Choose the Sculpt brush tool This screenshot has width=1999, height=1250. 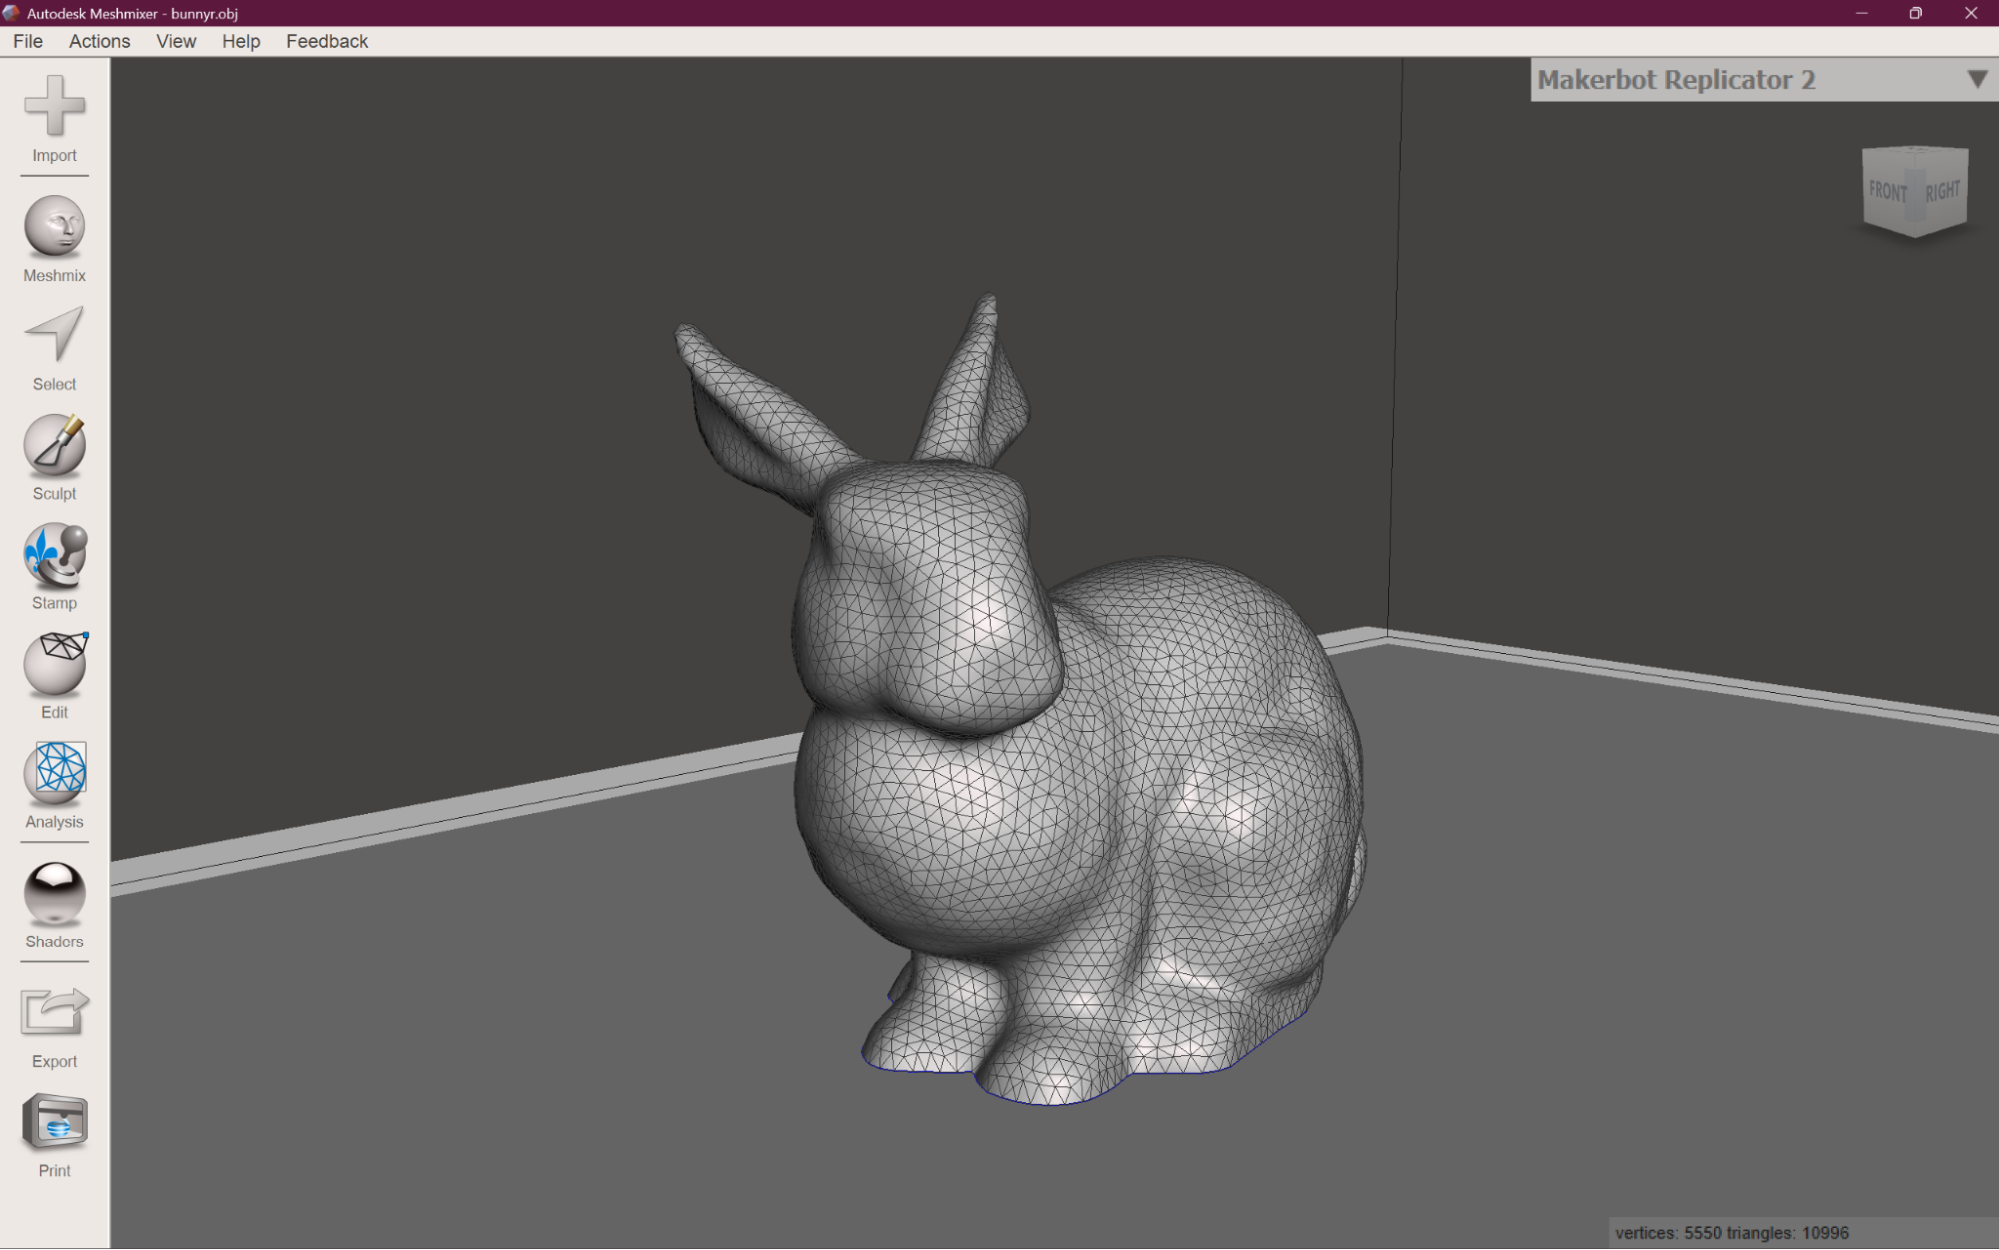click(54, 445)
